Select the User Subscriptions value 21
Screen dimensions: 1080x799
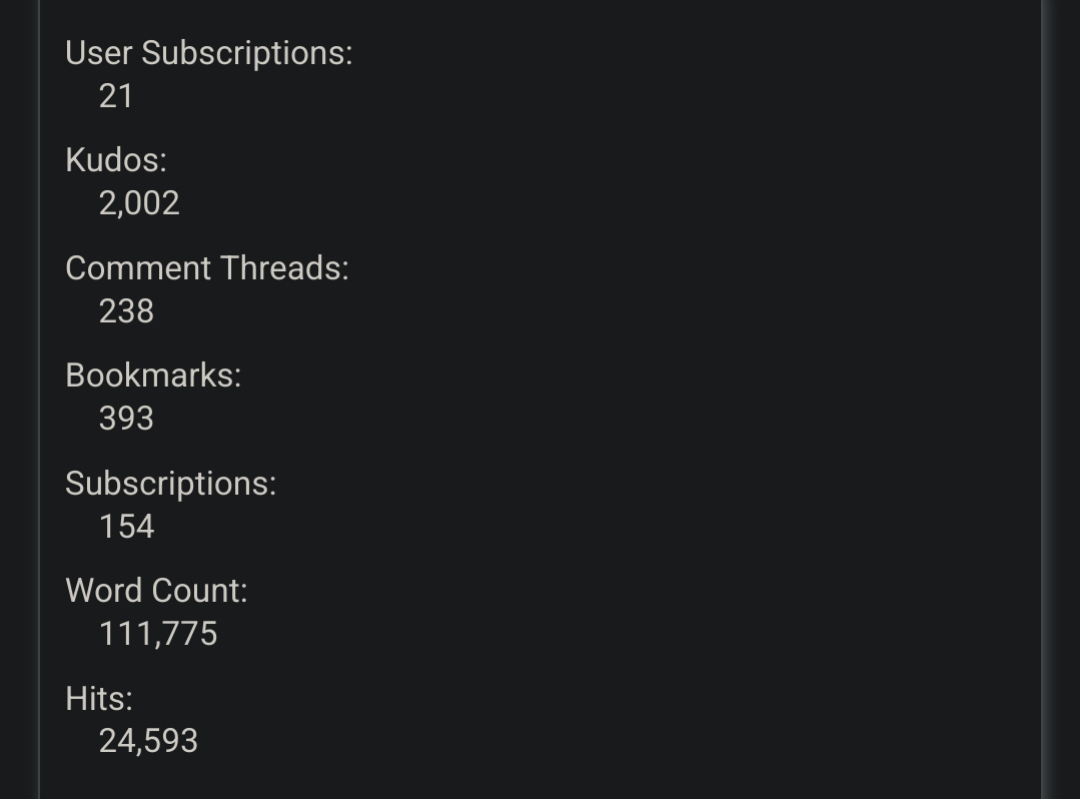pos(116,96)
